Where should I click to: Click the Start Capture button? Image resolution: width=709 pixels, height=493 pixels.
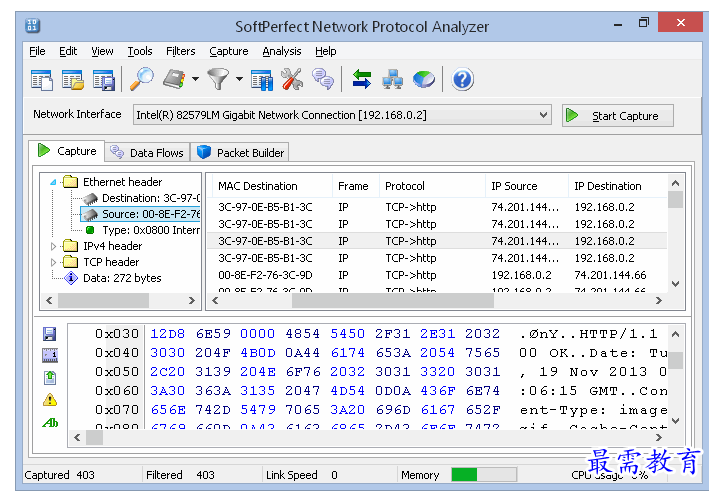click(618, 116)
